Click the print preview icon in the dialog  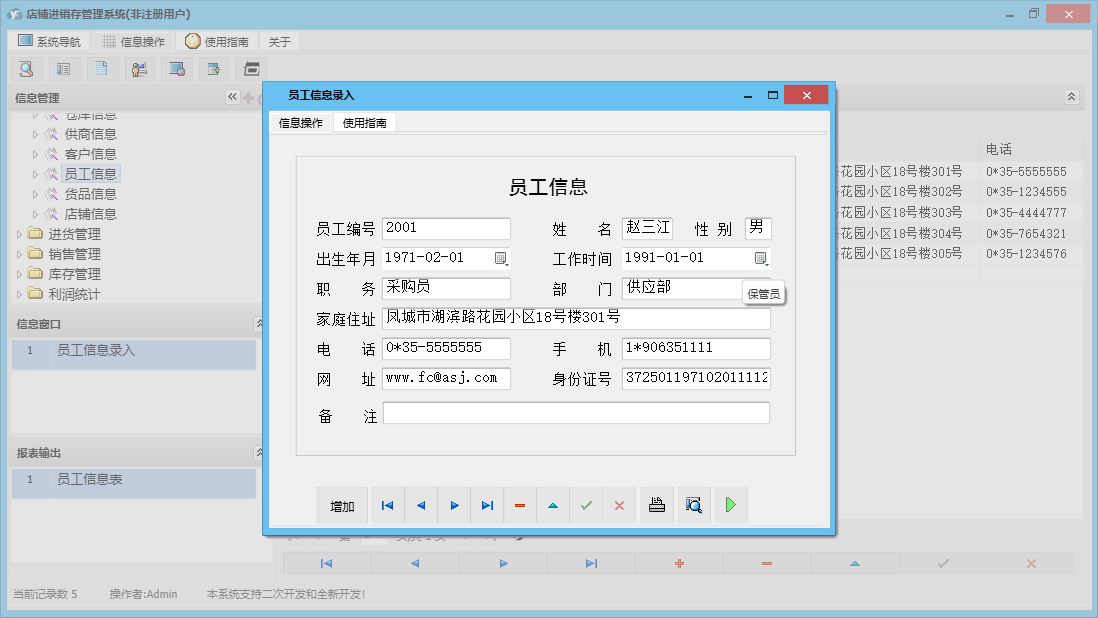[694, 505]
